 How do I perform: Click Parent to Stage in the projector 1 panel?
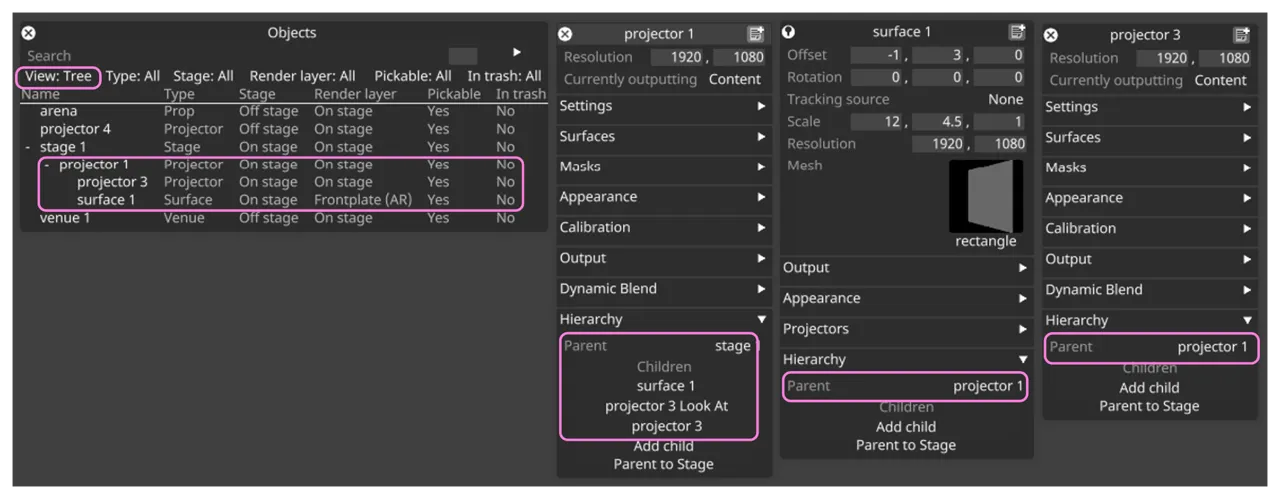(x=664, y=464)
